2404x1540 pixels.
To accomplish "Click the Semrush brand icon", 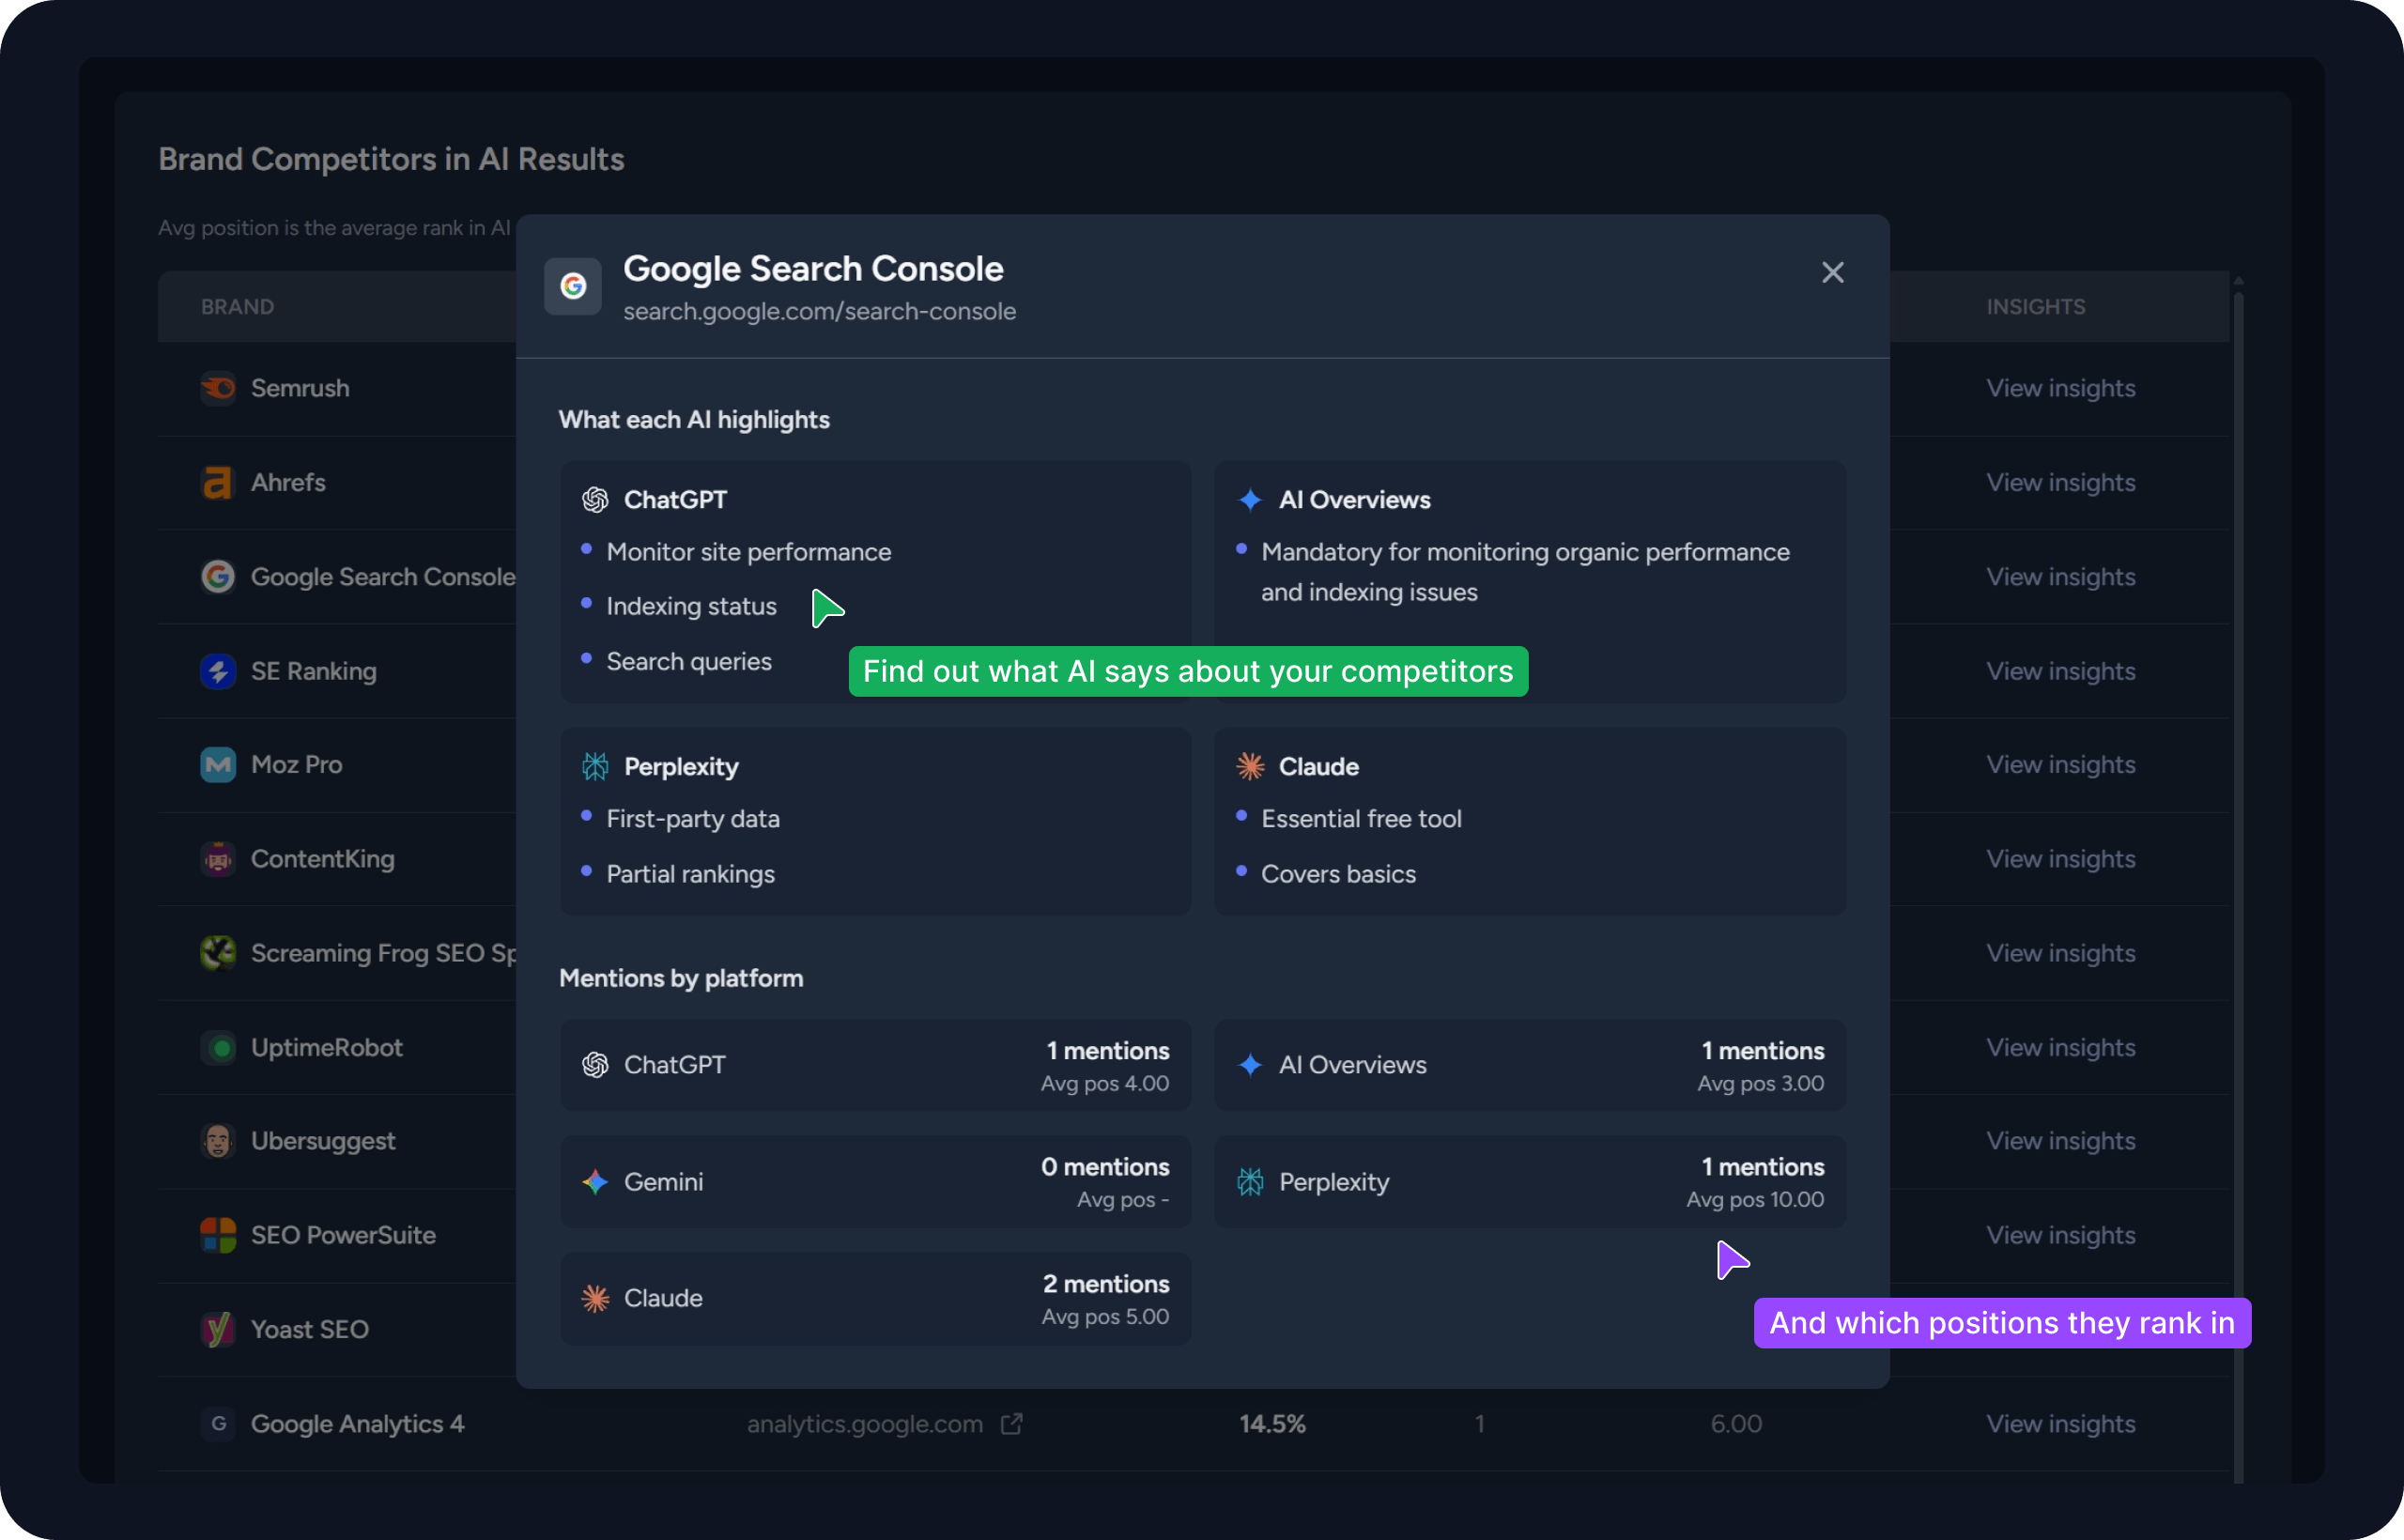I will point(218,388).
